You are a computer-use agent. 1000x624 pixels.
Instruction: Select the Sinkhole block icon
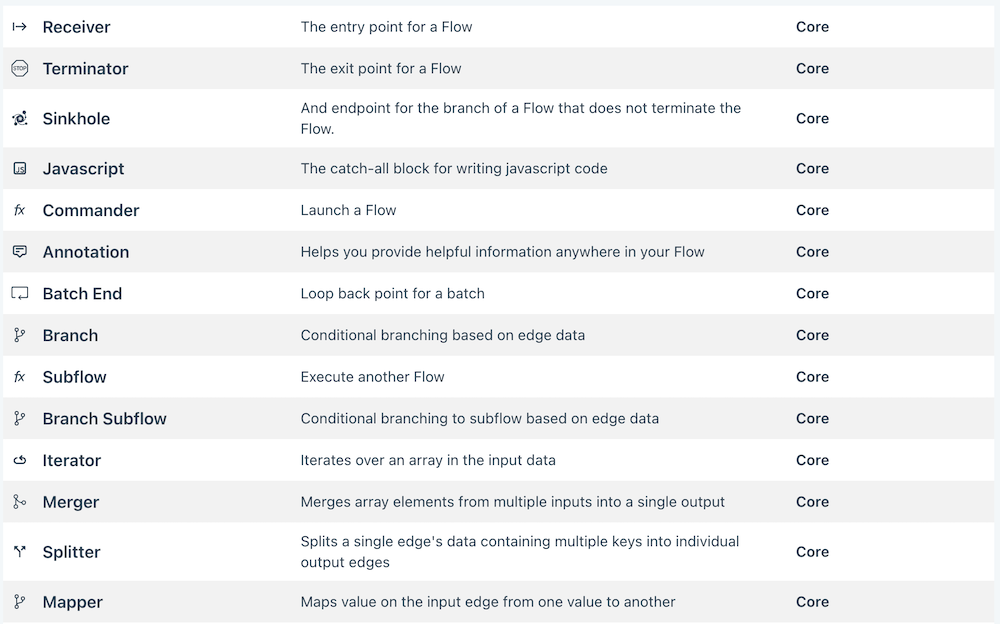point(19,119)
